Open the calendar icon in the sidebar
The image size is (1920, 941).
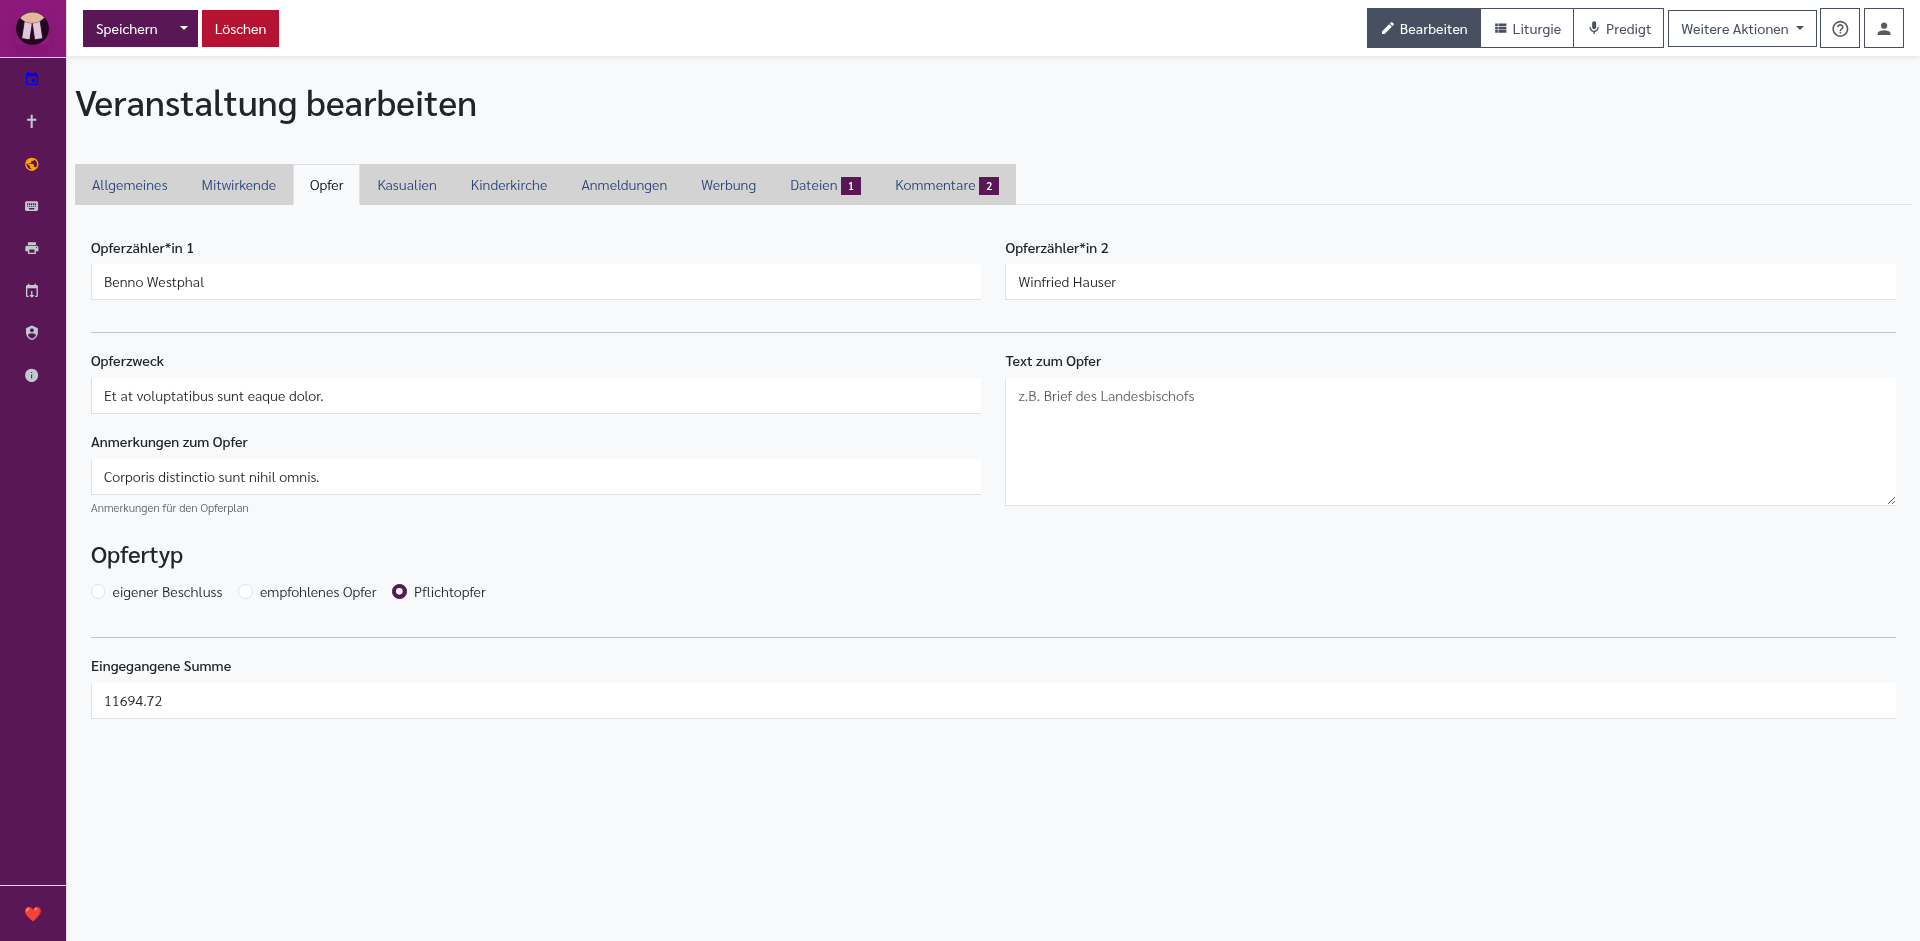[x=32, y=79]
